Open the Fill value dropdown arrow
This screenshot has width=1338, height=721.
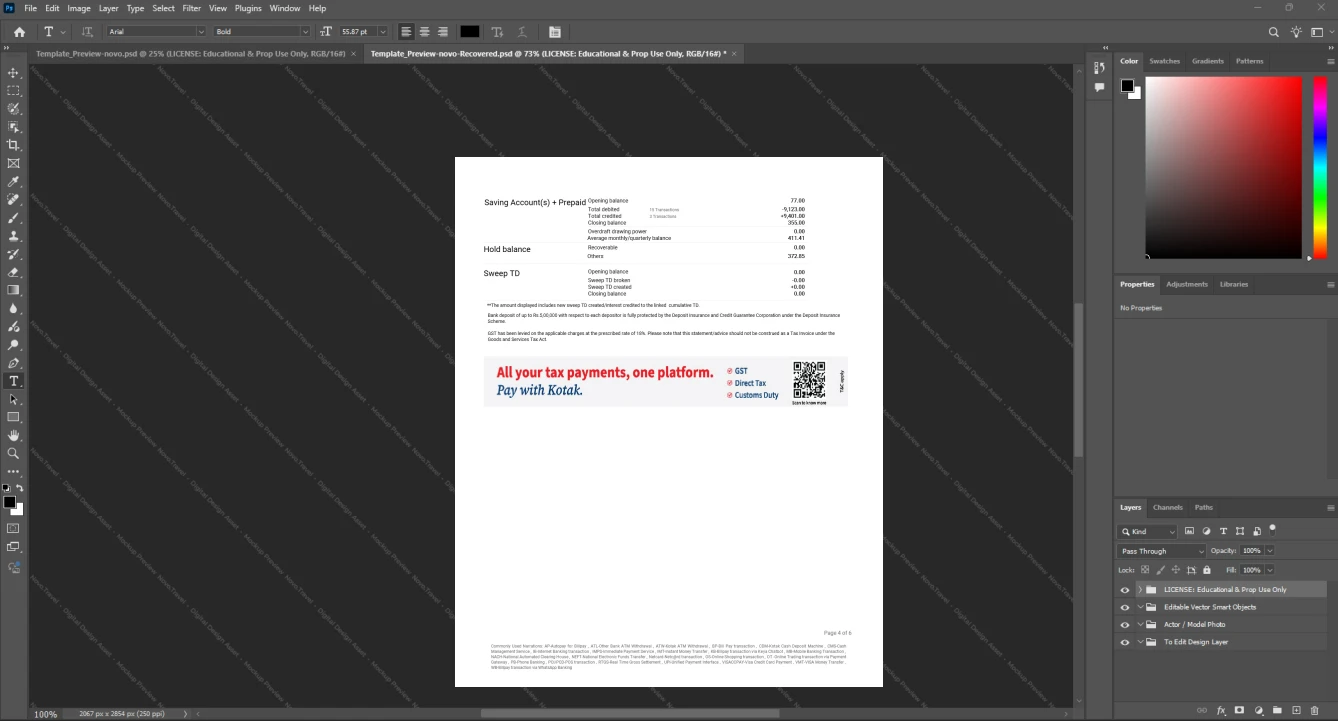1270,570
